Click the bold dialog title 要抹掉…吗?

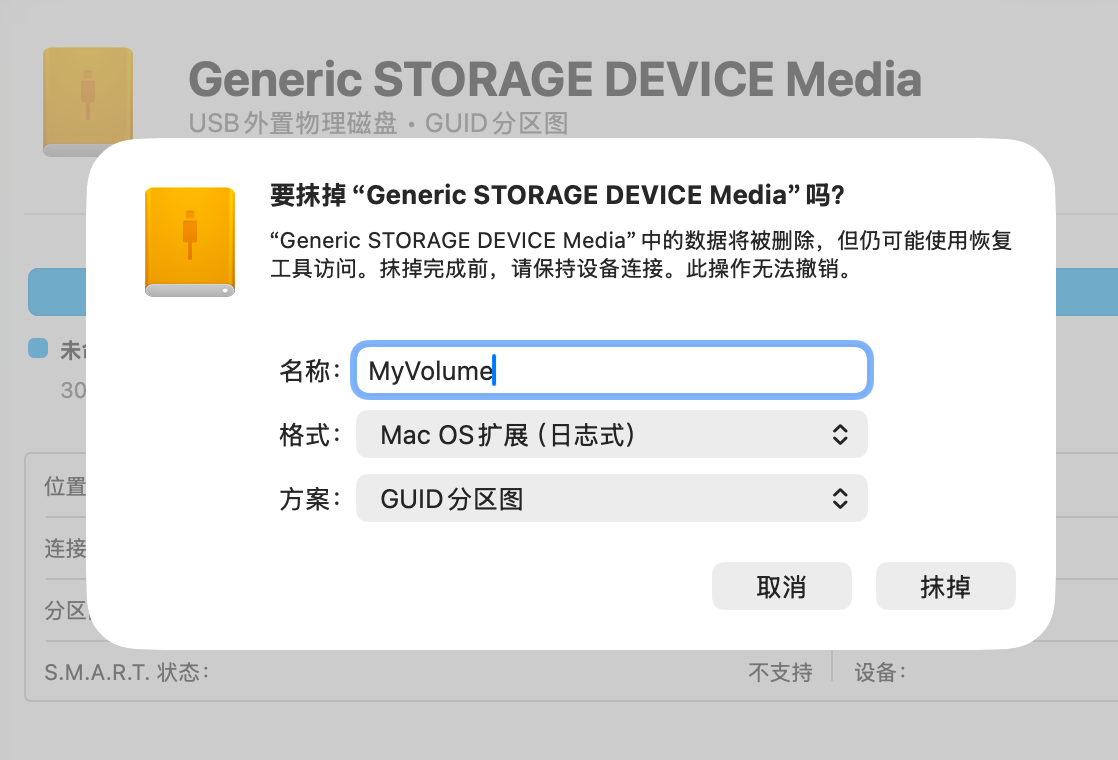(558, 194)
